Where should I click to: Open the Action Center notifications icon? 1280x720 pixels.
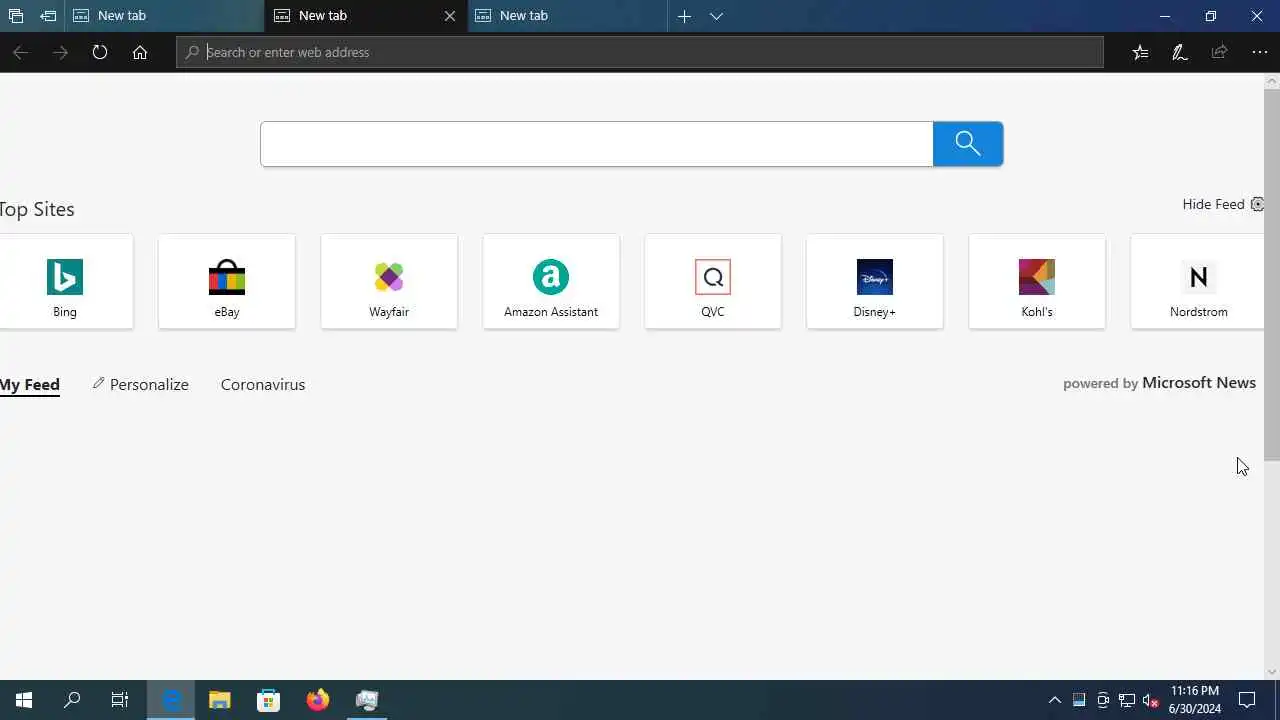1247,700
